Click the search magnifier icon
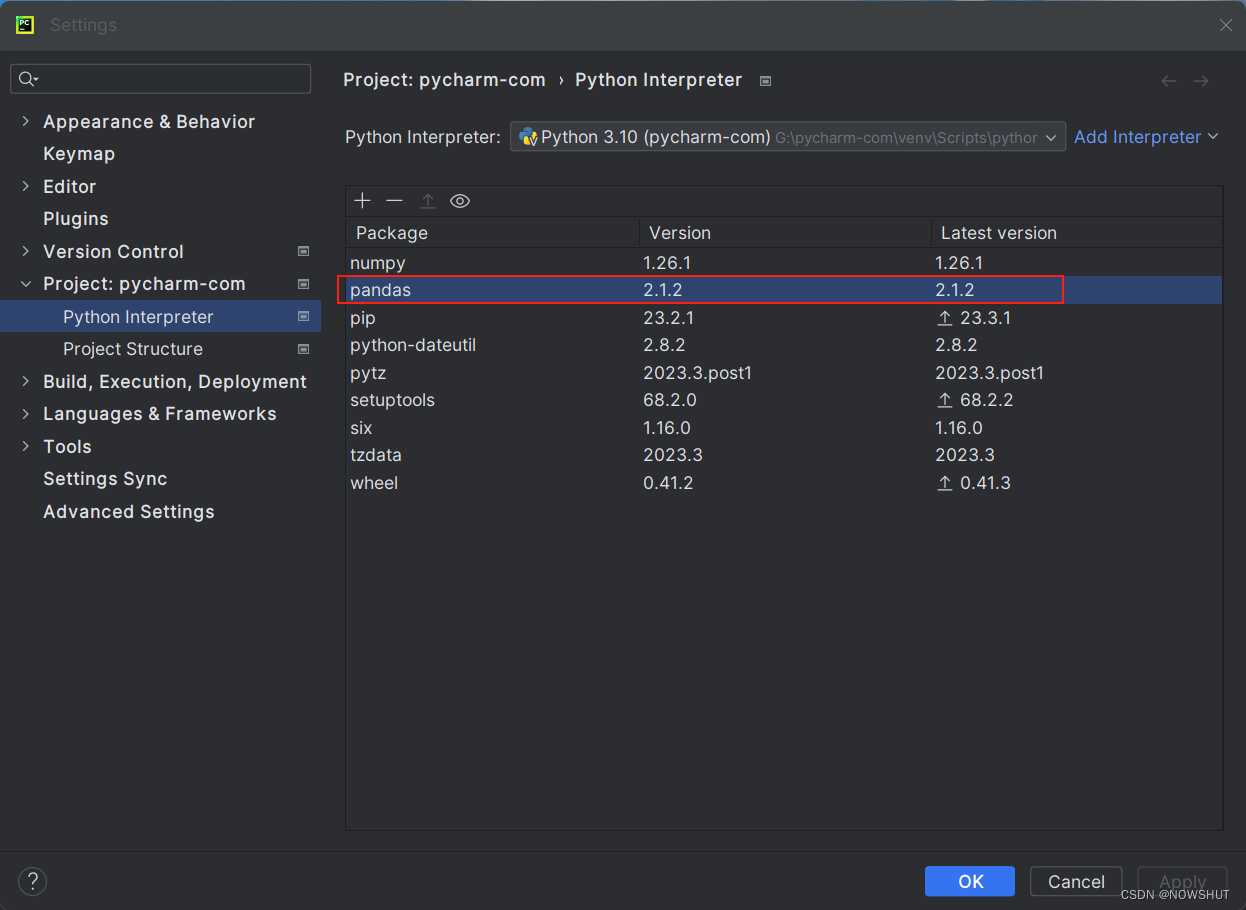This screenshot has height=910, width=1246. [28, 79]
